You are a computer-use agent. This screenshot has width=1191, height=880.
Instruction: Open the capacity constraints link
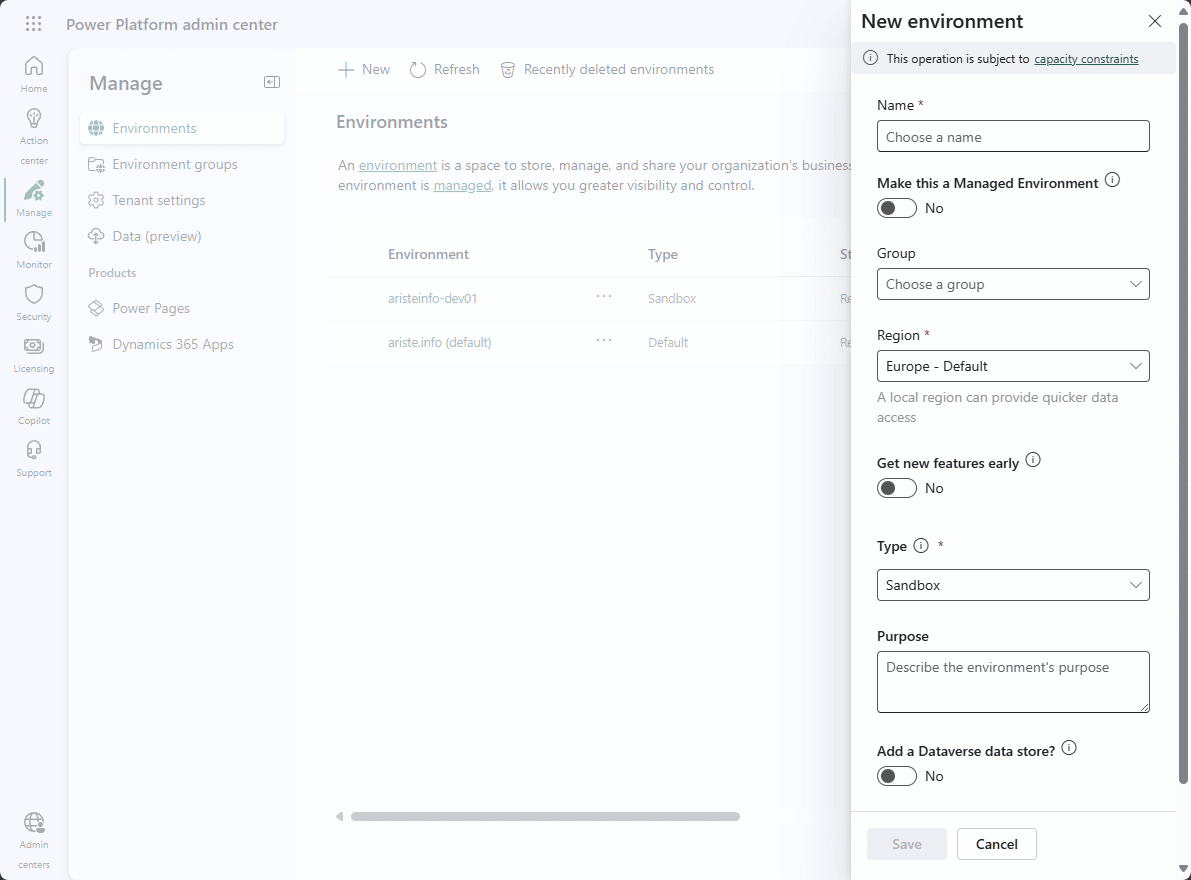[1086, 59]
